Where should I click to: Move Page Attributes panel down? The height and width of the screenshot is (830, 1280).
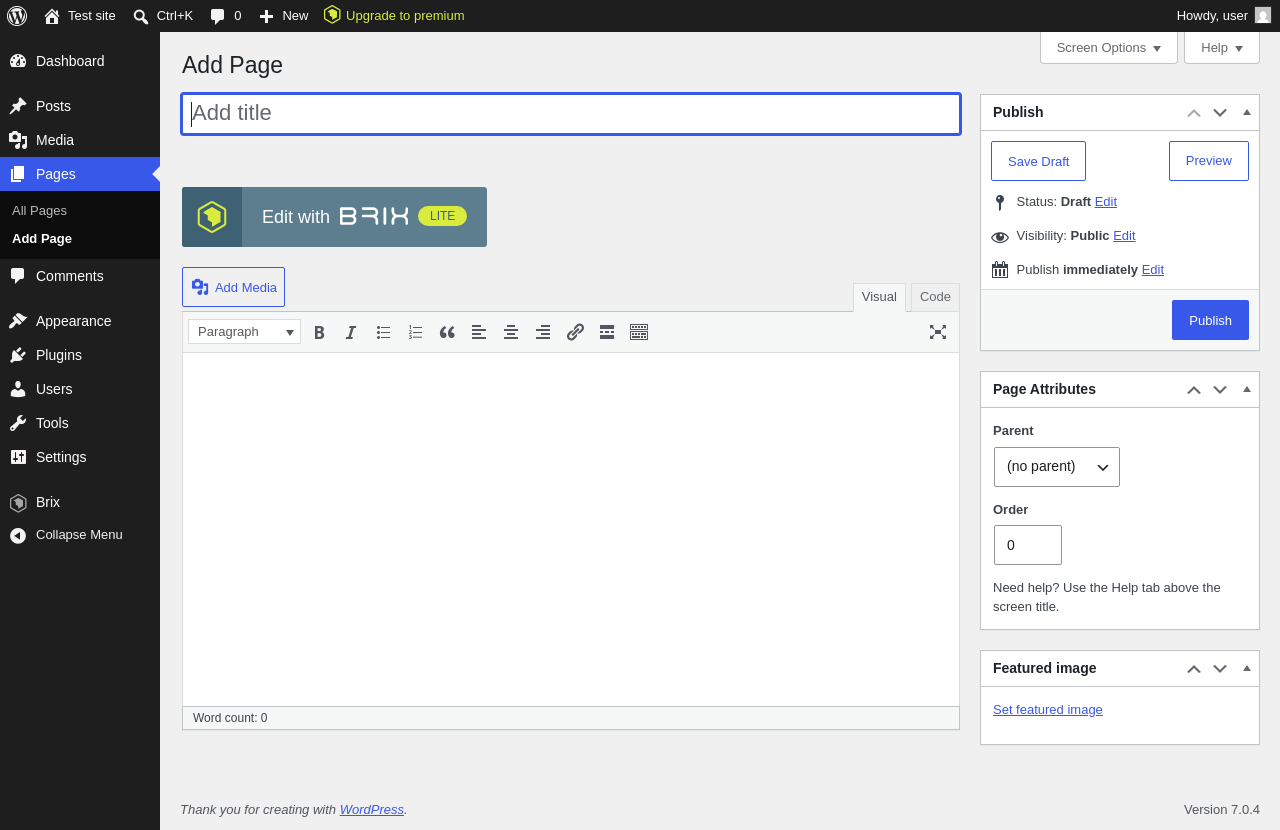pos(1220,389)
